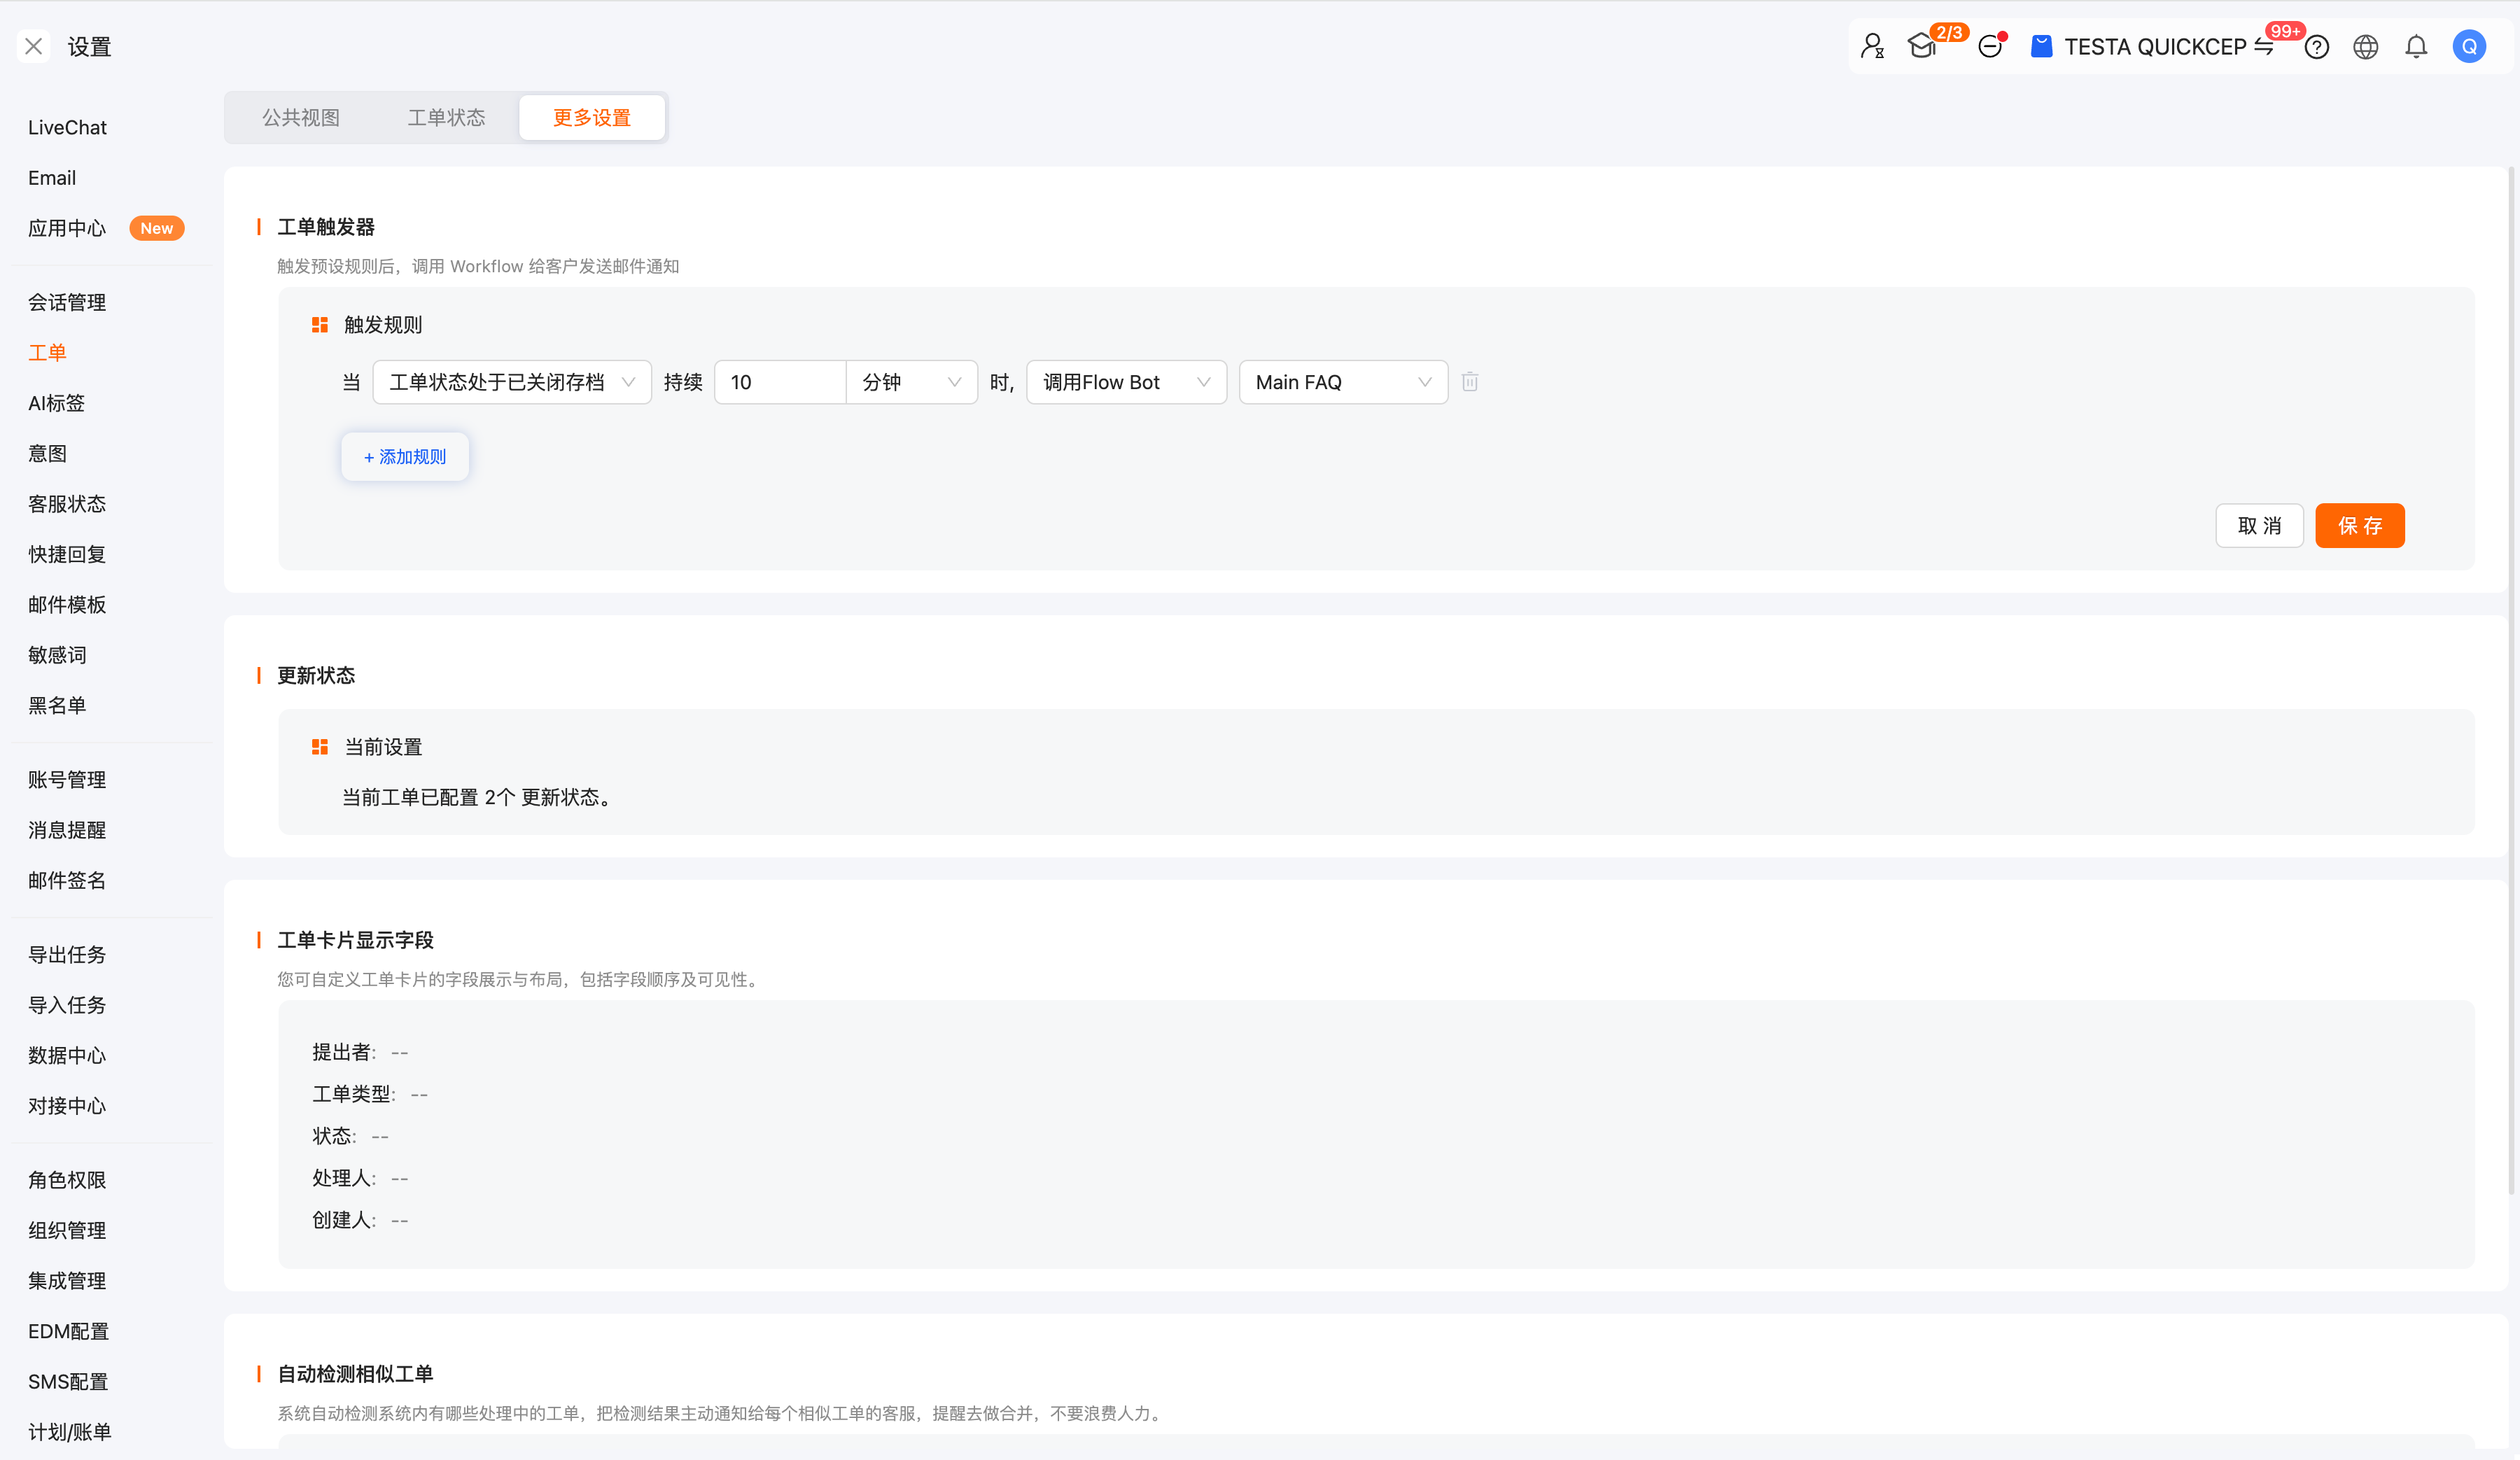Expand the 调用Flow Bot action dropdown
This screenshot has width=2520, height=1460.
tap(1126, 382)
